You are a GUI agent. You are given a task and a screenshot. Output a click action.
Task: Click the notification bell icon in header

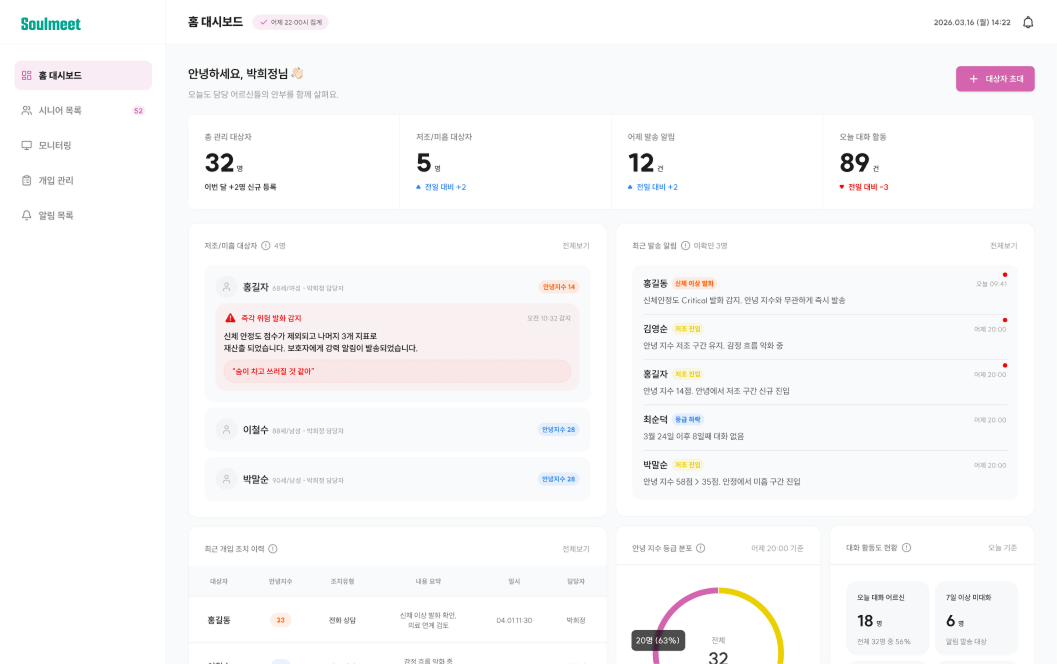(x=1027, y=22)
